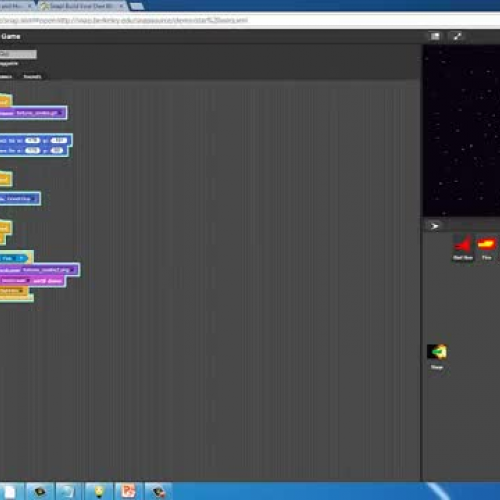
Task: Select the Stage thumbnail with green ship
Action: coord(437,356)
